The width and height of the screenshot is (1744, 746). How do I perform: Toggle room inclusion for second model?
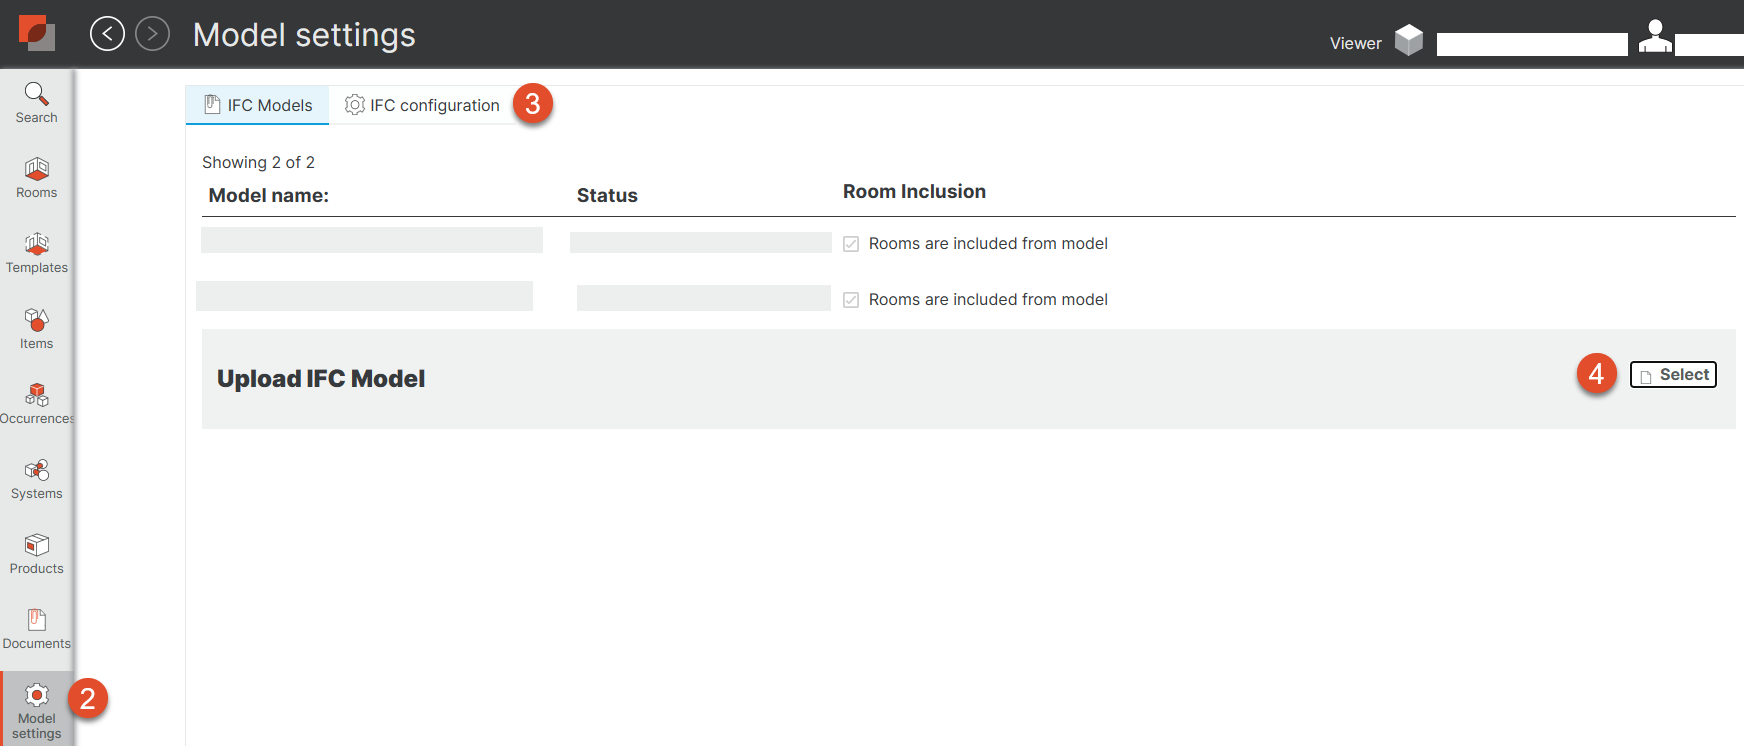pyautogui.click(x=851, y=300)
